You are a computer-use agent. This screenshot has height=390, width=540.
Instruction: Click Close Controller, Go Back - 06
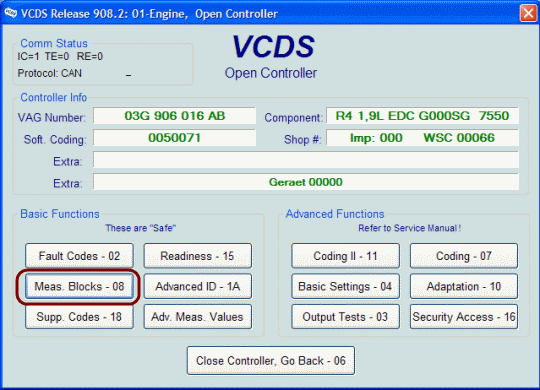271,361
